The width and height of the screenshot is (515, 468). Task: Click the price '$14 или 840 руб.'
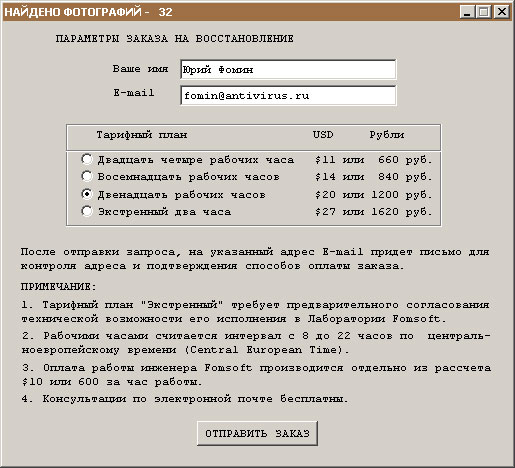373,177
